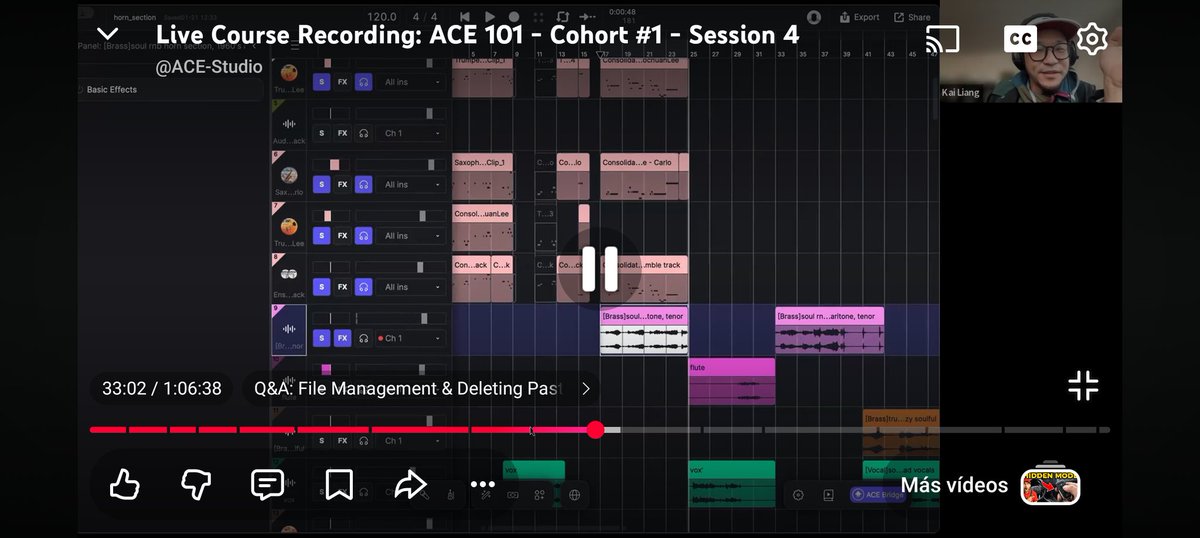The image size is (1200, 538).
Task: Open Ch 1 dropdown on Aud...ack track
Action: click(x=411, y=133)
